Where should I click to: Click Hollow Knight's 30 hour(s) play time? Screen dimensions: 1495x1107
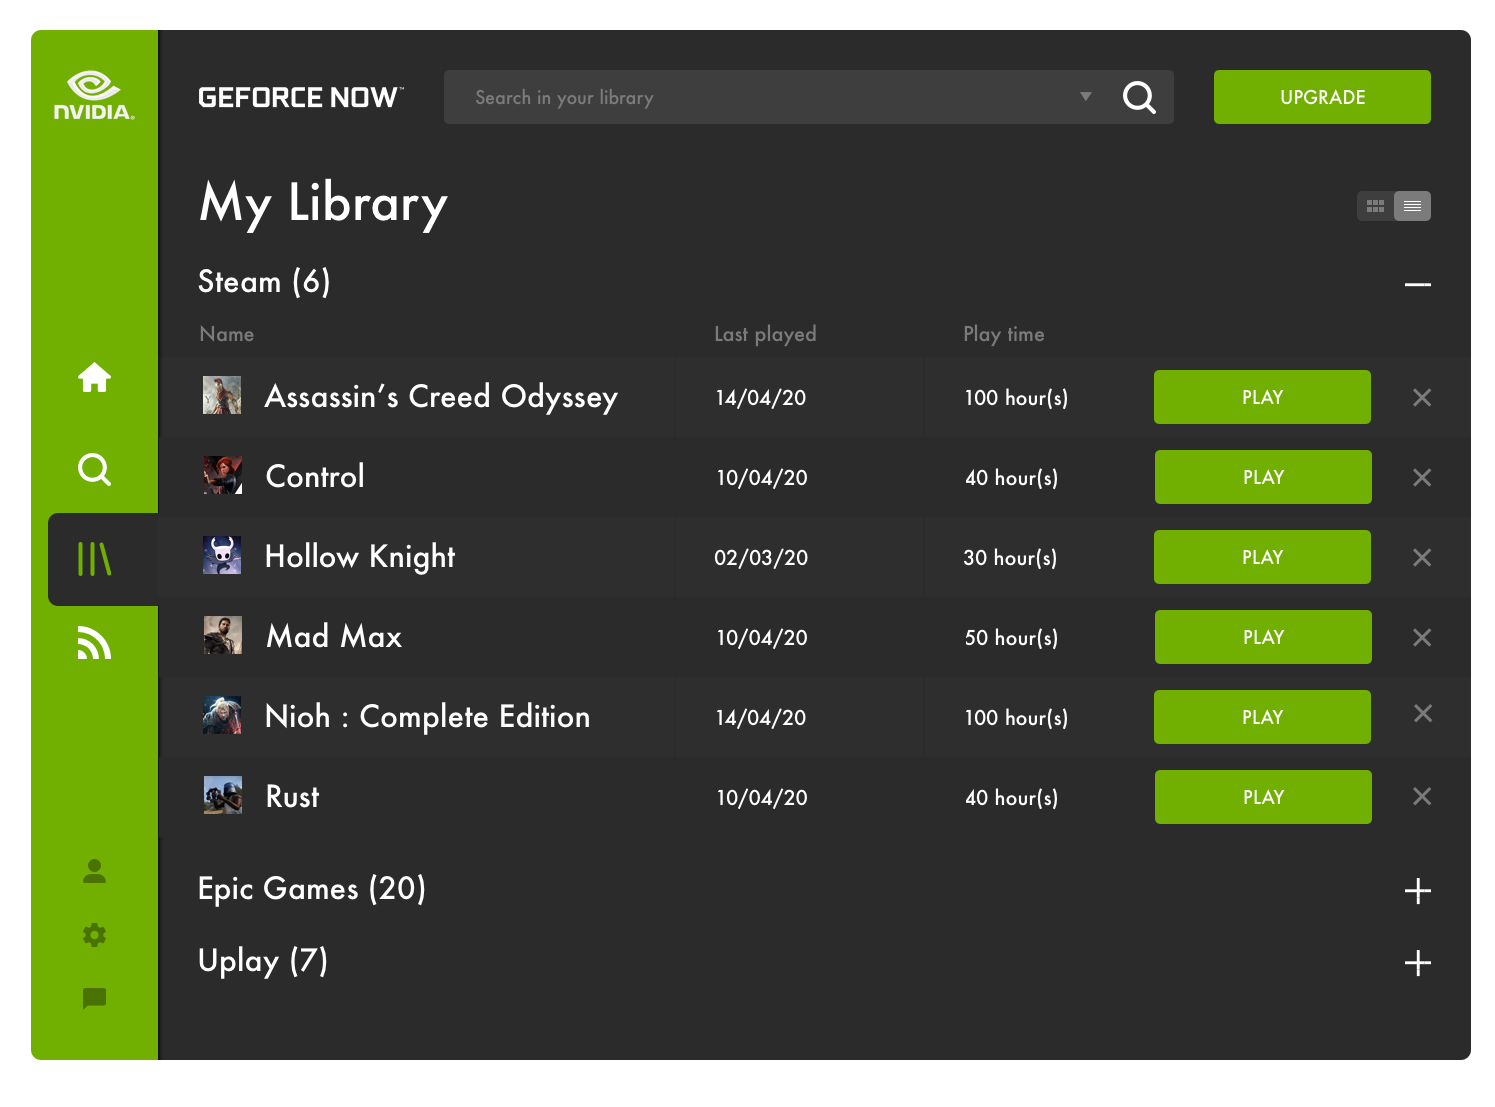(x=1010, y=558)
